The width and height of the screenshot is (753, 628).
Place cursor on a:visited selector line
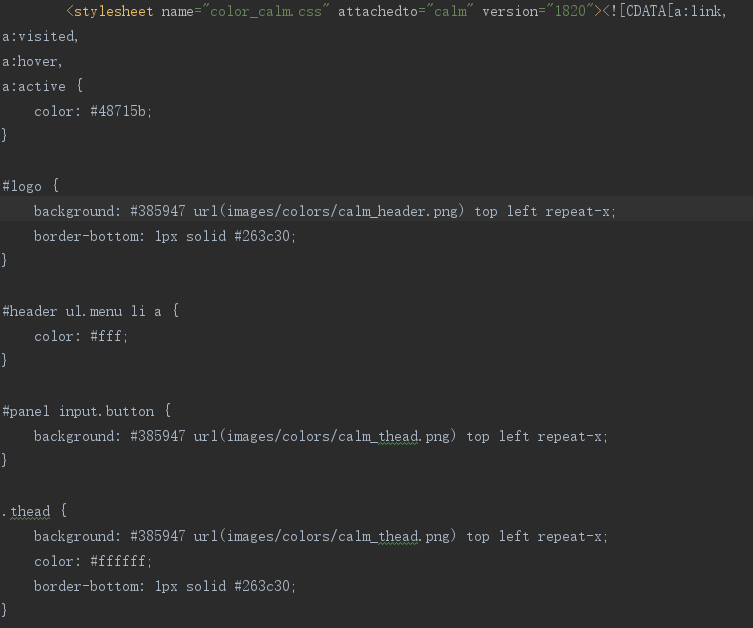point(40,36)
